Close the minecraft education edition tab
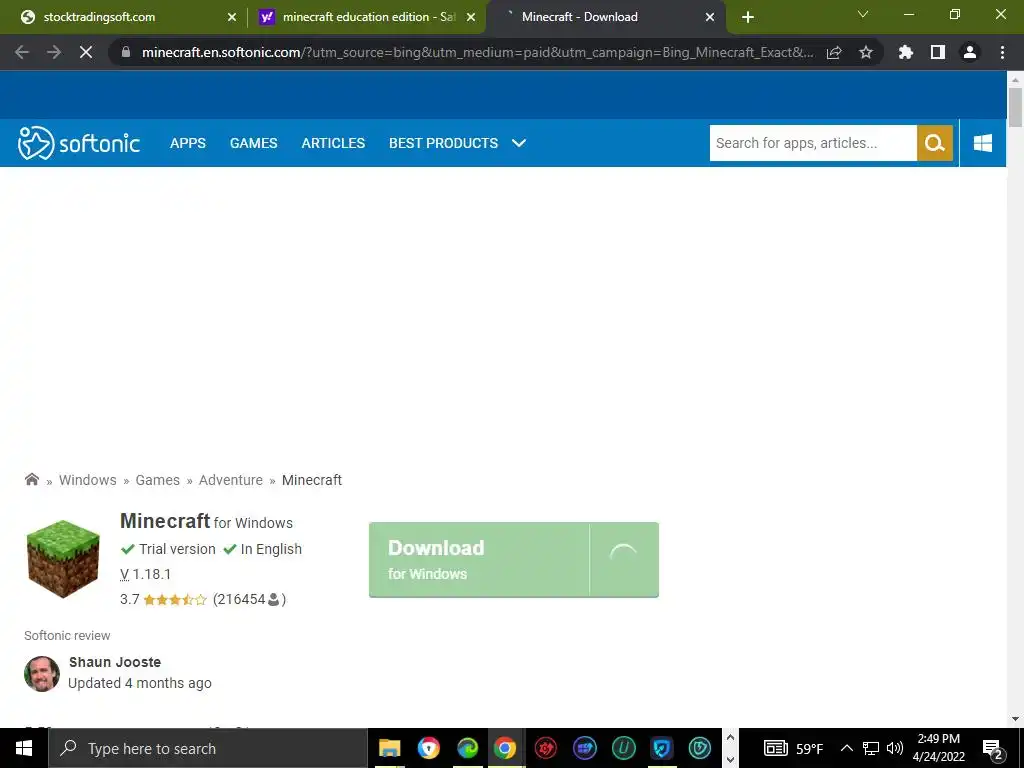This screenshot has width=1024, height=768. pyautogui.click(x=471, y=18)
